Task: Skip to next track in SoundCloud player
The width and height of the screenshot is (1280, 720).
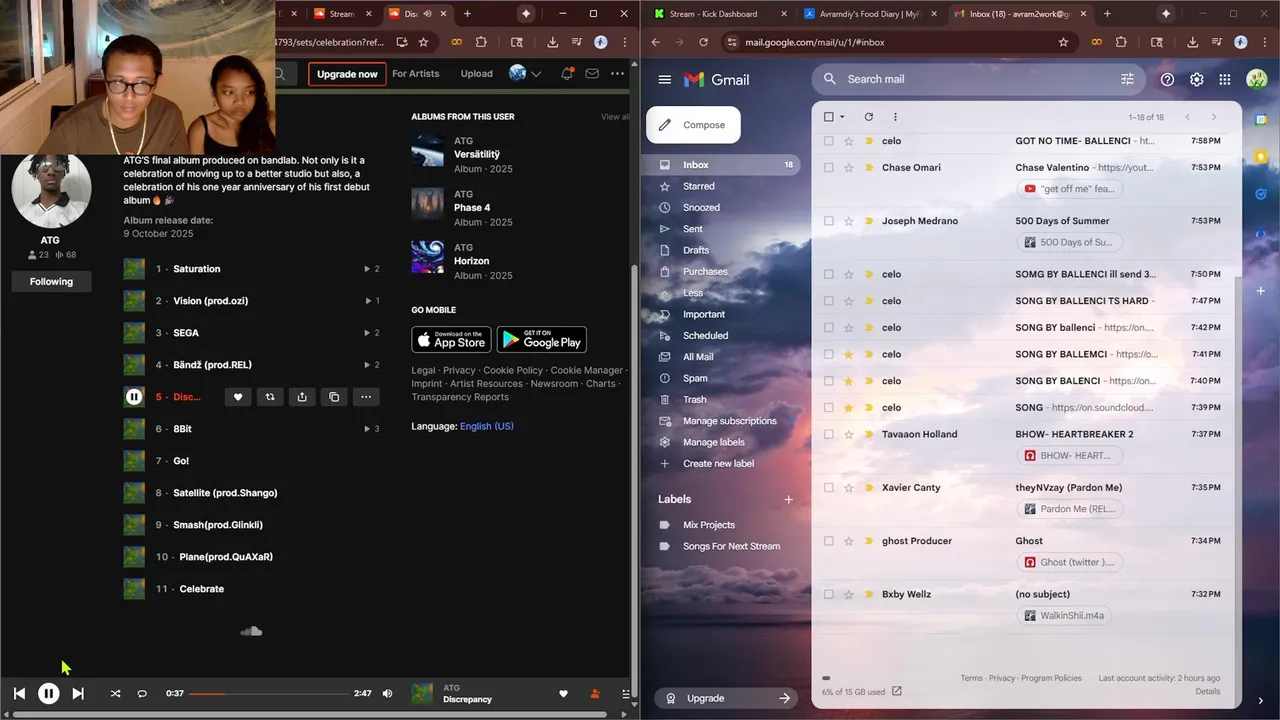Action: pyautogui.click(x=78, y=693)
